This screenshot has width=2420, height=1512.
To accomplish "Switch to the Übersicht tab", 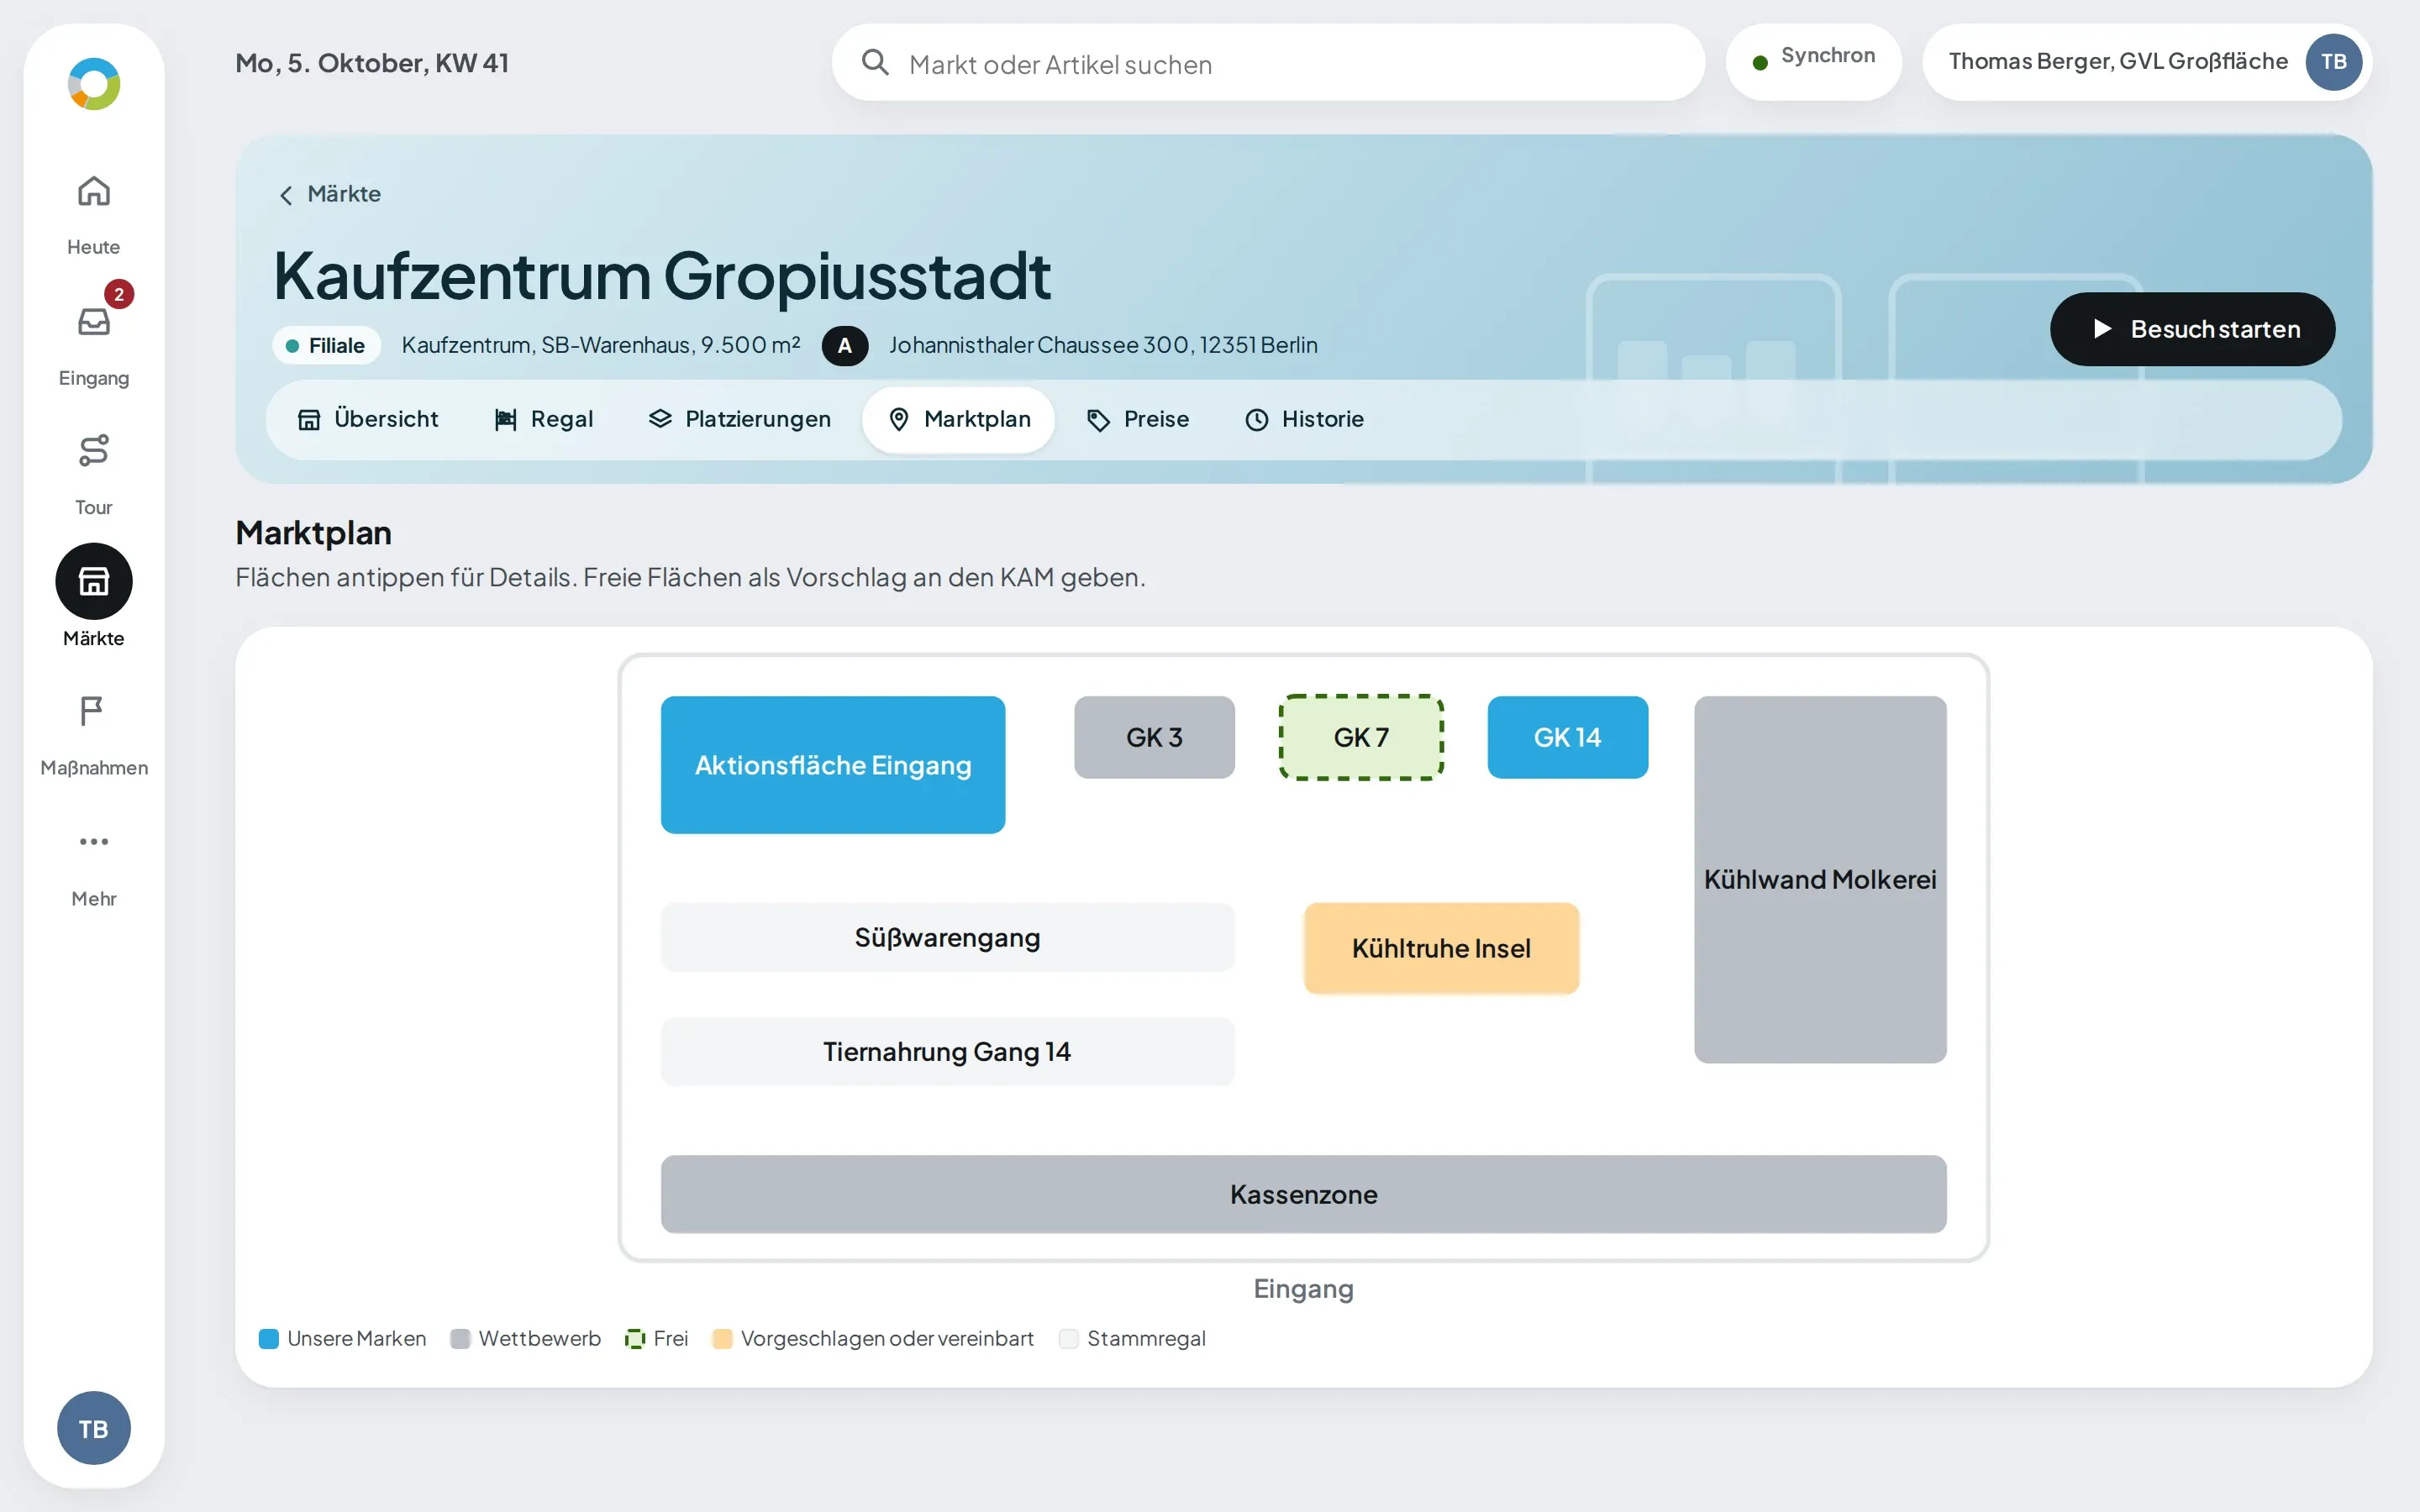I will click(x=368, y=419).
